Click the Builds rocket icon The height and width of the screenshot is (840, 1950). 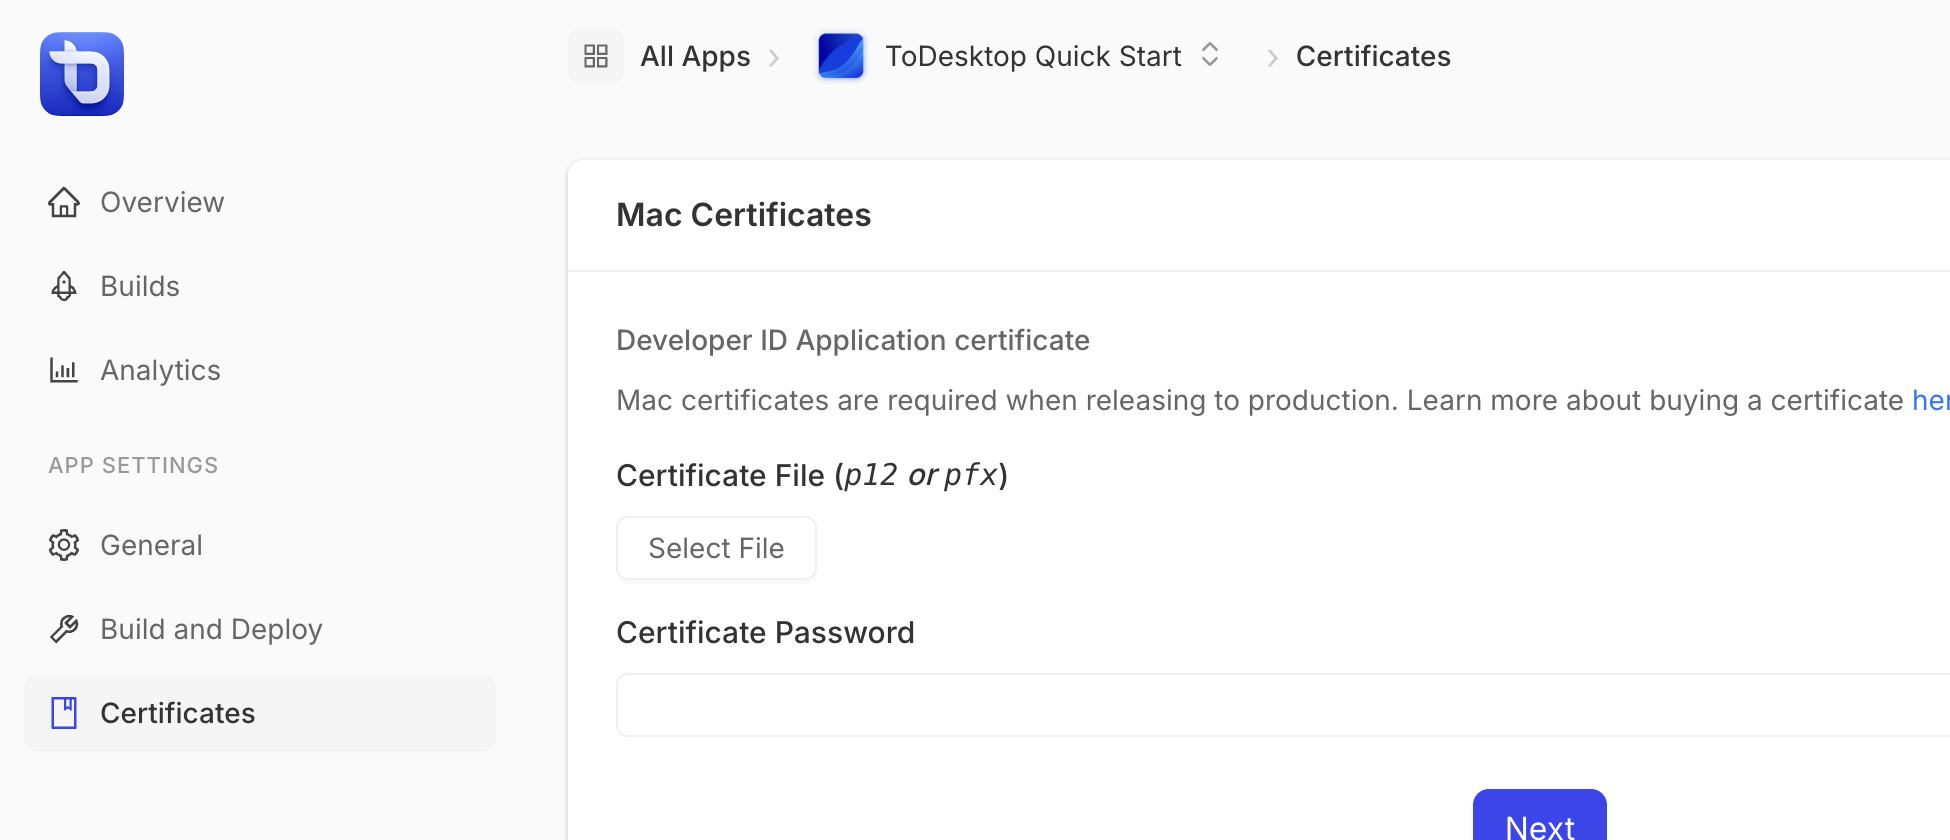coord(64,286)
